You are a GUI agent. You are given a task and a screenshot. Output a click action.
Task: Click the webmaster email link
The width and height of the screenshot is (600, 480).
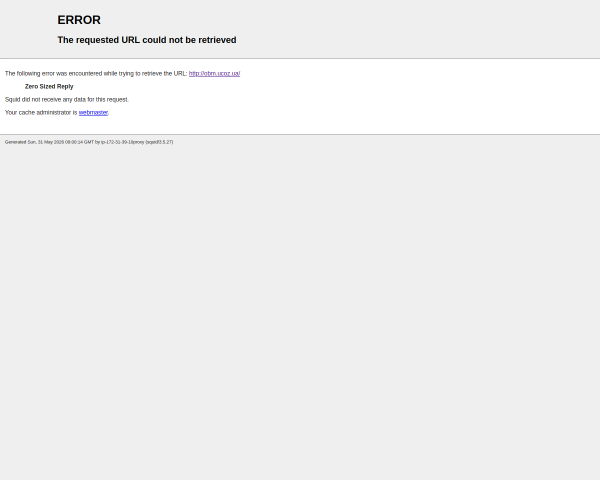coord(93,113)
